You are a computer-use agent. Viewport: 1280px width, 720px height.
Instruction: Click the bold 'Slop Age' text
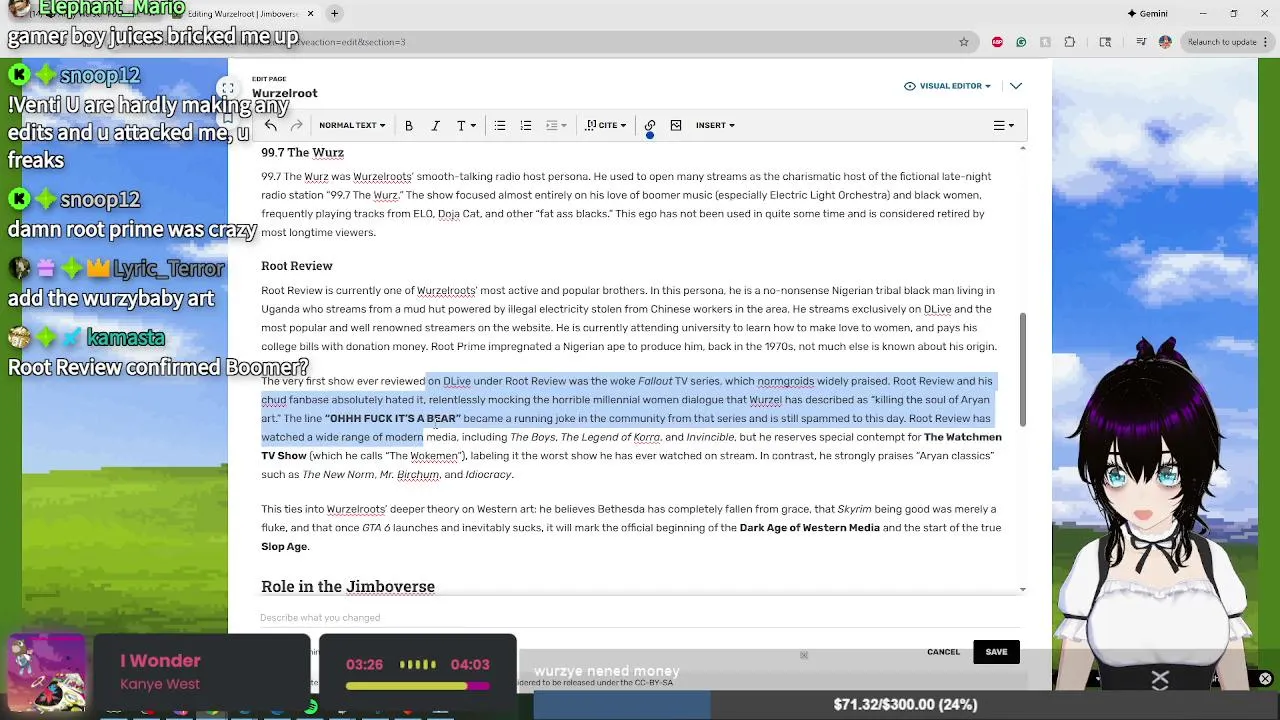pos(284,547)
